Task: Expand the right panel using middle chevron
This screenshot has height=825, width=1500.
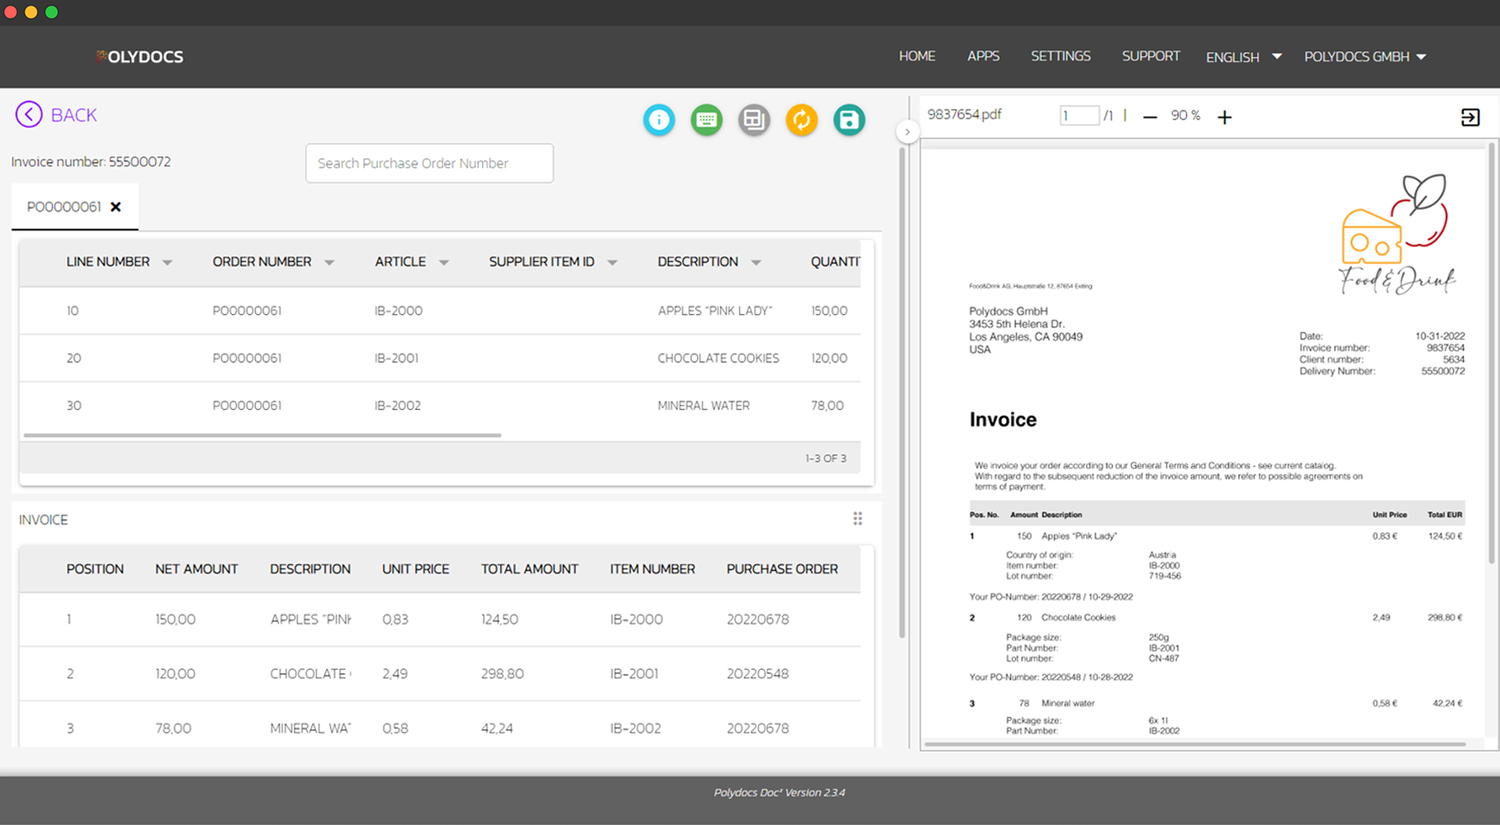Action: (908, 131)
